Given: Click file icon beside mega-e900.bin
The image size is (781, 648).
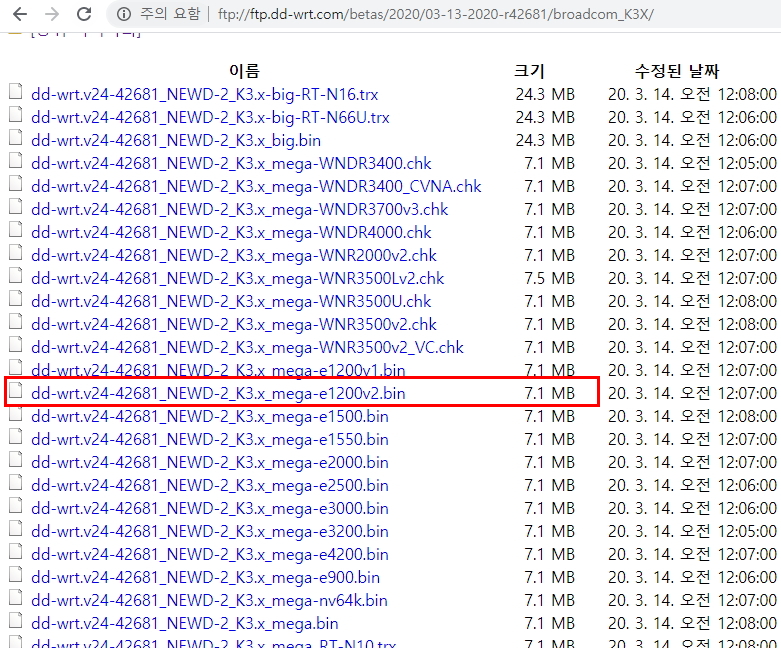Looking at the screenshot, I should pos(15,574).
